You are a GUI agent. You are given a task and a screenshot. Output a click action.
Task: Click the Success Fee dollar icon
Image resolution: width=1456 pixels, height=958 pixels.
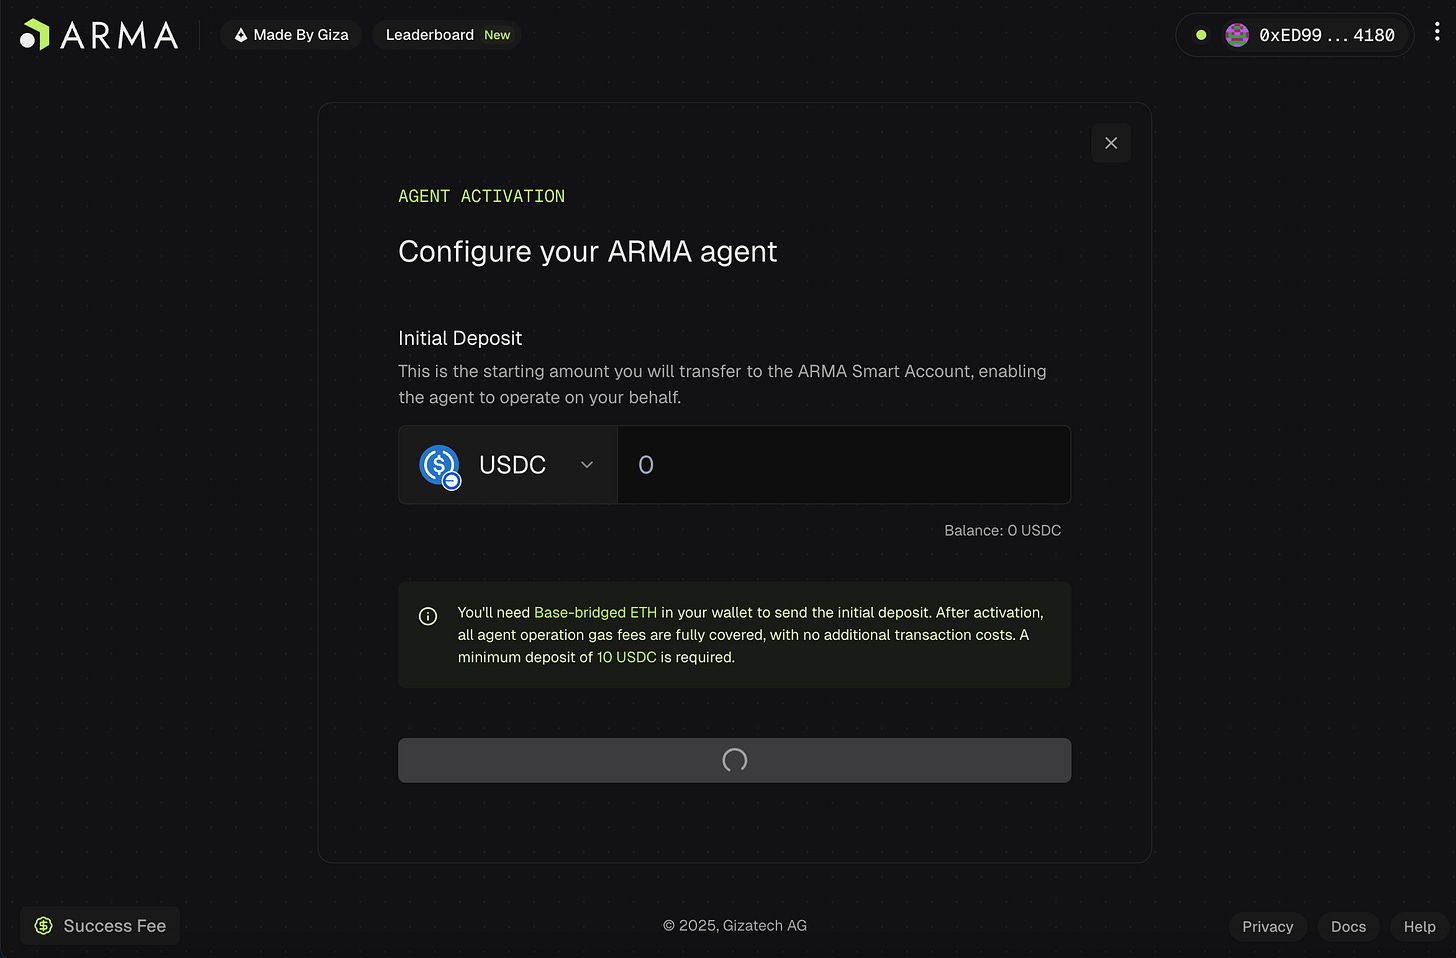coord(43,926)
